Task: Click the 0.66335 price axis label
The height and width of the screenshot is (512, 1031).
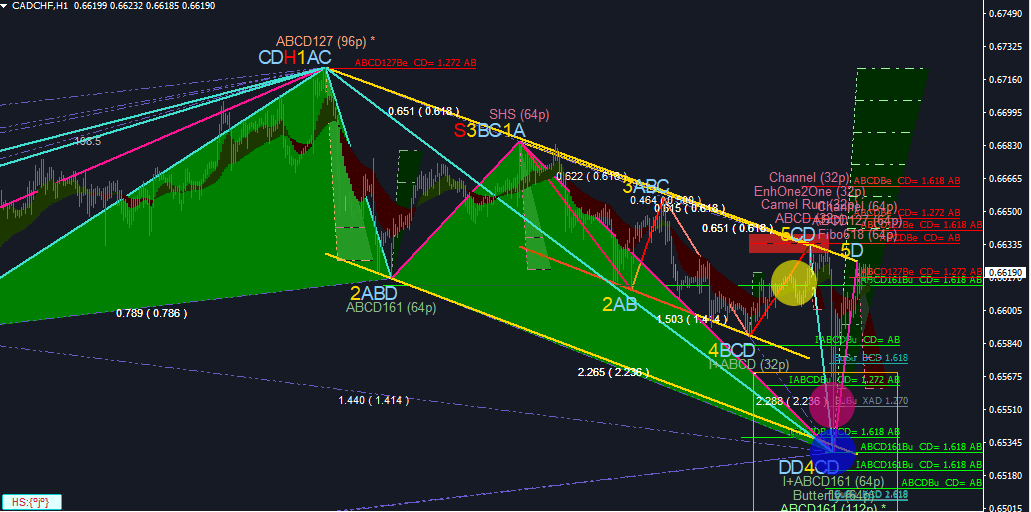Action: 1006,244
